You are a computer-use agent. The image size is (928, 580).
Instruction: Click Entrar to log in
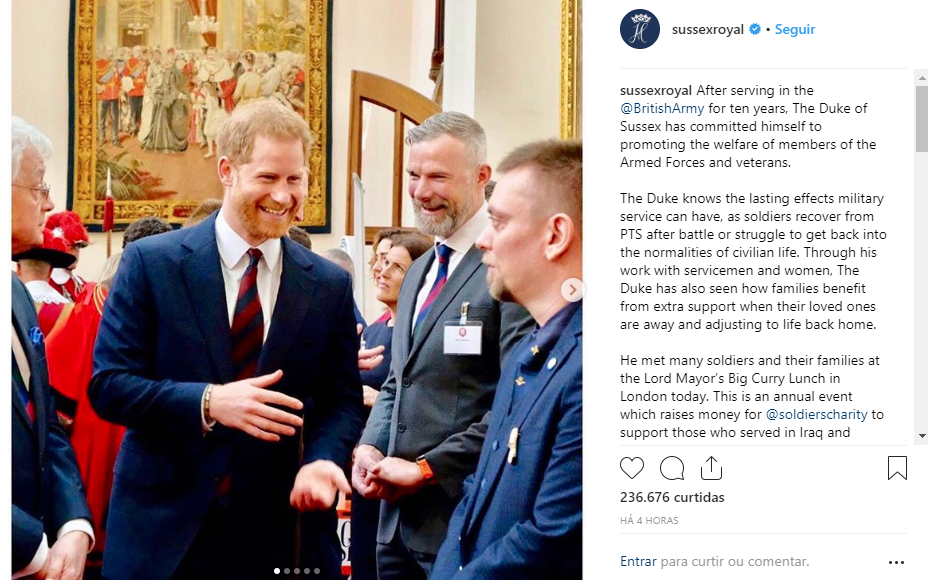click(x=638, y=561)
